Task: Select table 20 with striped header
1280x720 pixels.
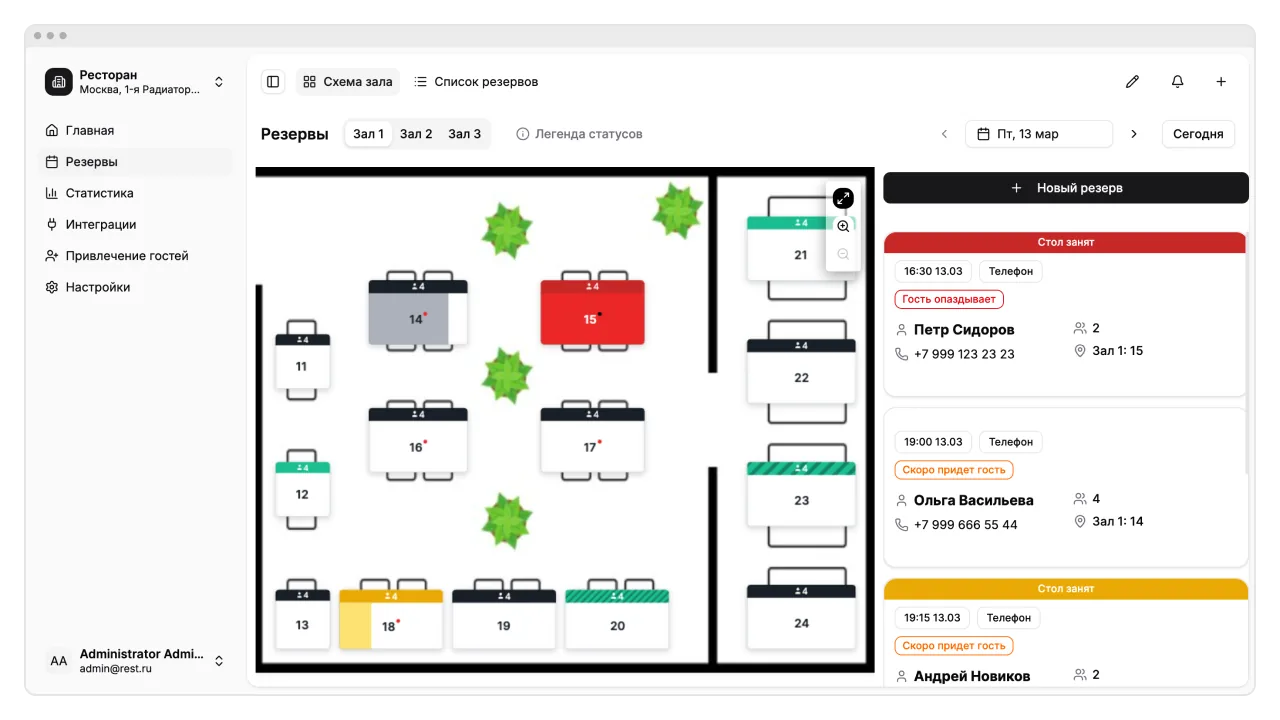Action: click(x=617, y=619)
